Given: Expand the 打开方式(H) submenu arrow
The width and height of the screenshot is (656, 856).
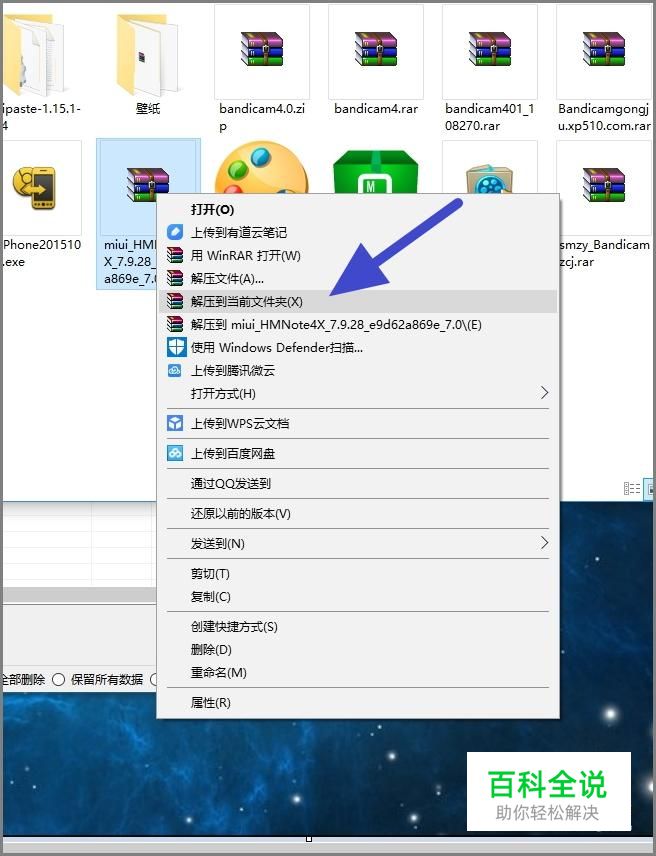Looking at the screenshot, I should click(544, 393).
